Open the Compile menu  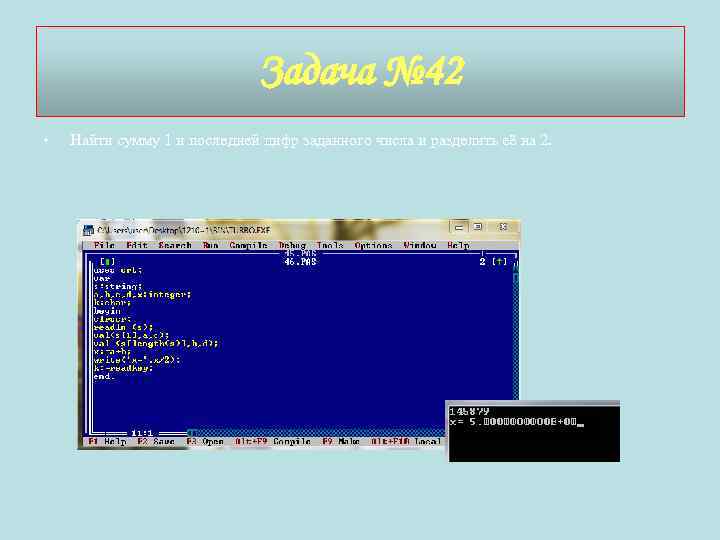(x=248, y=245)
